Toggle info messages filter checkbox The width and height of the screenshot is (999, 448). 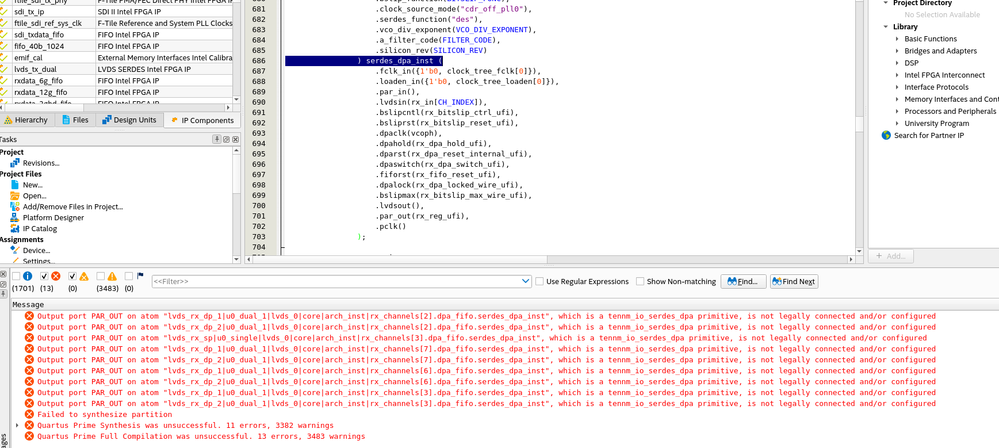pos(16,277)
